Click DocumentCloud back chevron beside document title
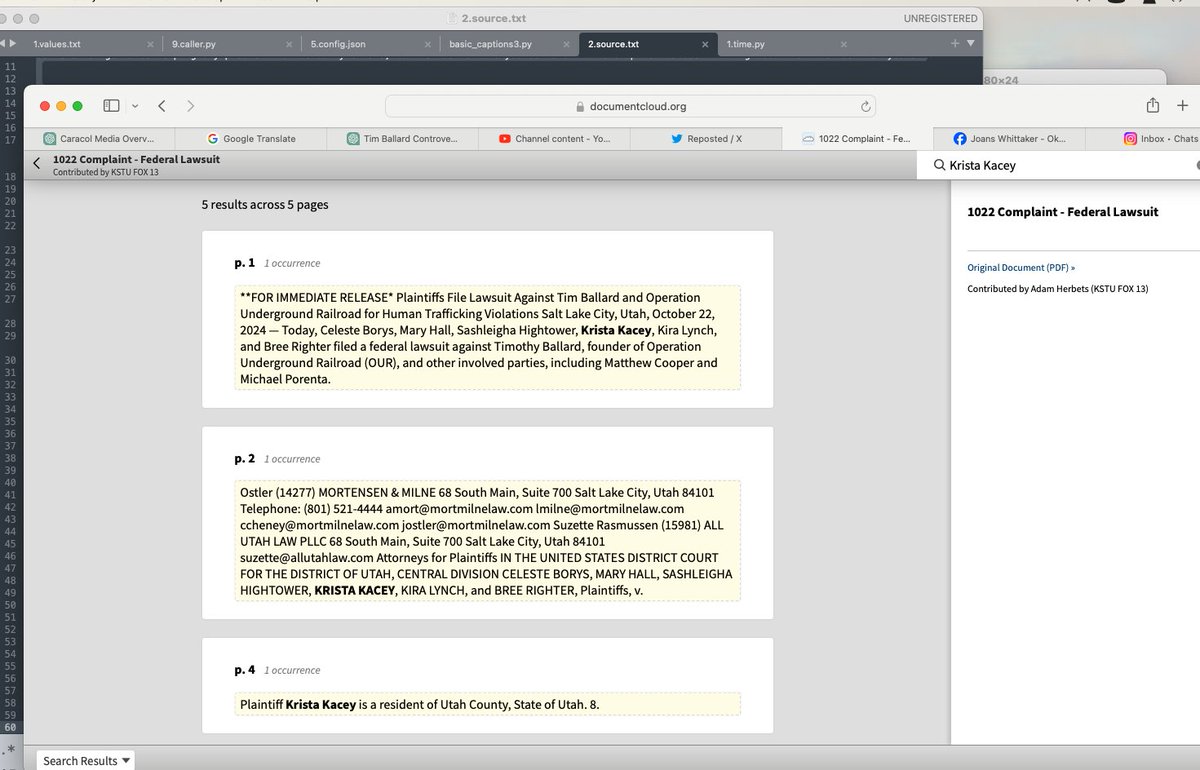1200x770 pixels. click(x=37, y=164)
